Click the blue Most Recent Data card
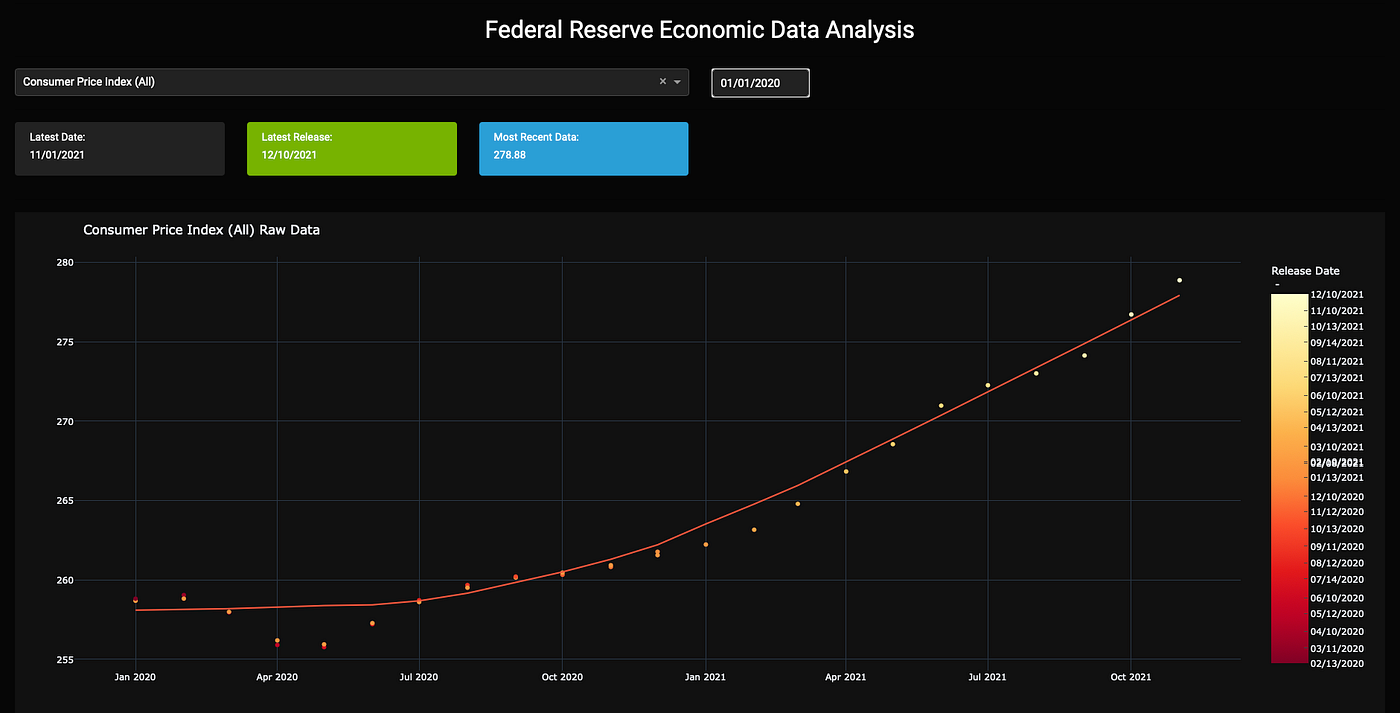 (583, 148)
